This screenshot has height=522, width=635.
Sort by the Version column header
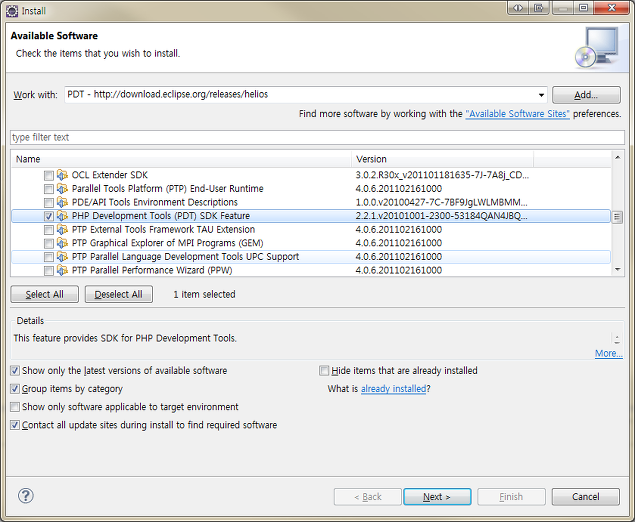442,159
